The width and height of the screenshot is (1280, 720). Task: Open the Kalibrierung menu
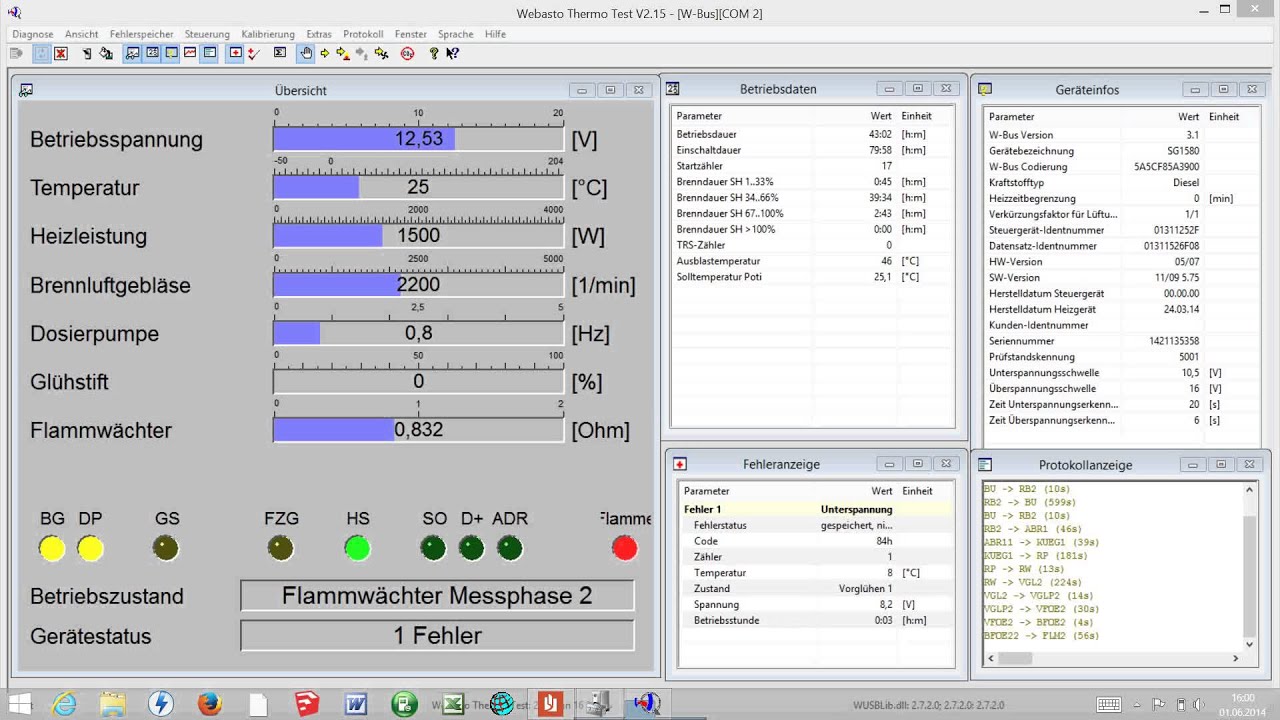[268, 34]
